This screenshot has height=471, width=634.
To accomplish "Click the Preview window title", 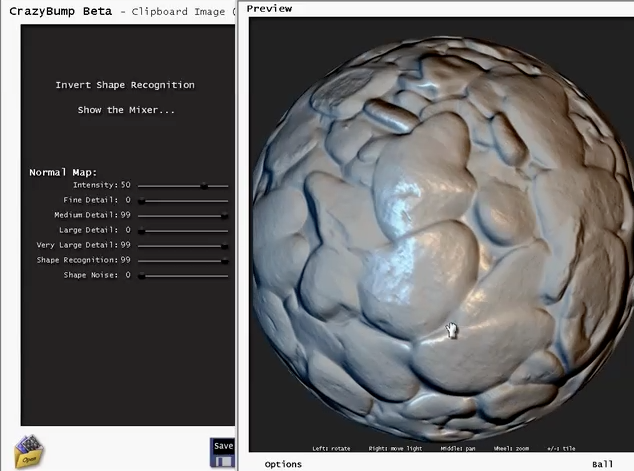I will tap(269, 8).
